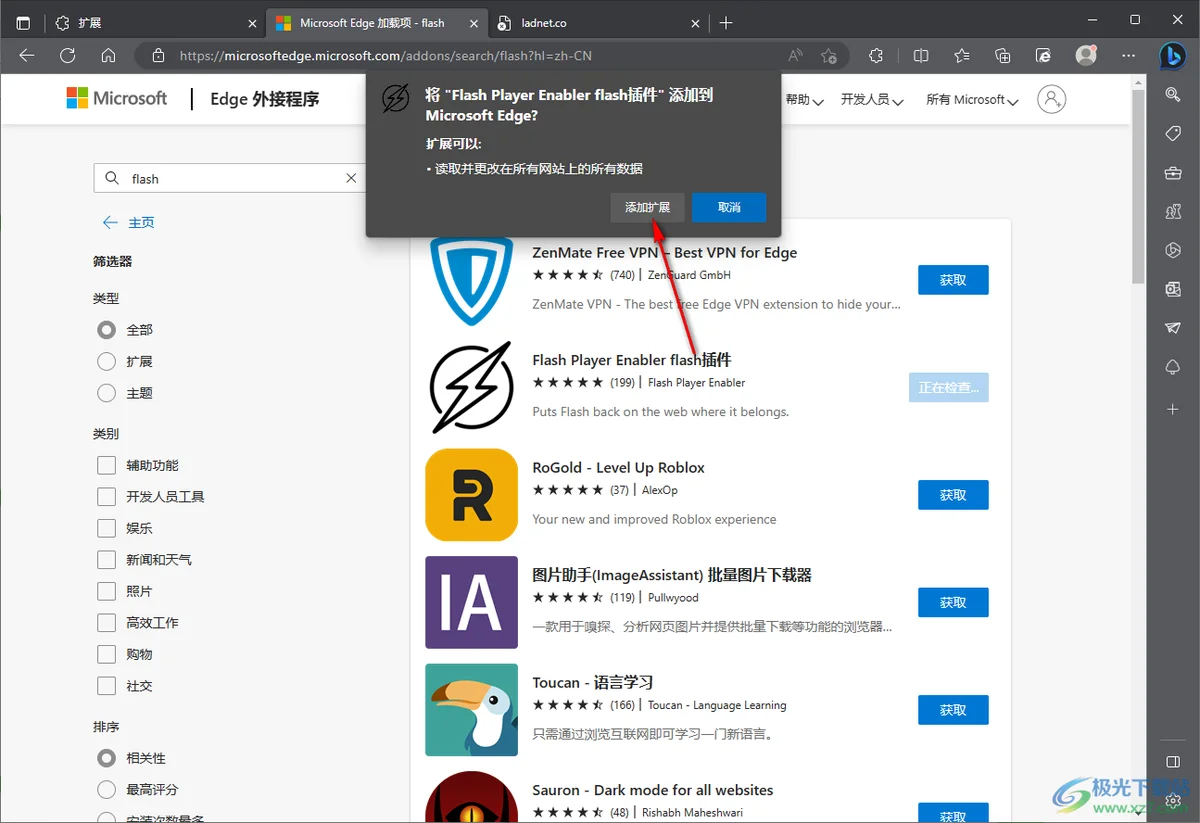Open sidebar Drop paper plane icon
This screenshot has height=823, width=1200.
(1173, 329)
